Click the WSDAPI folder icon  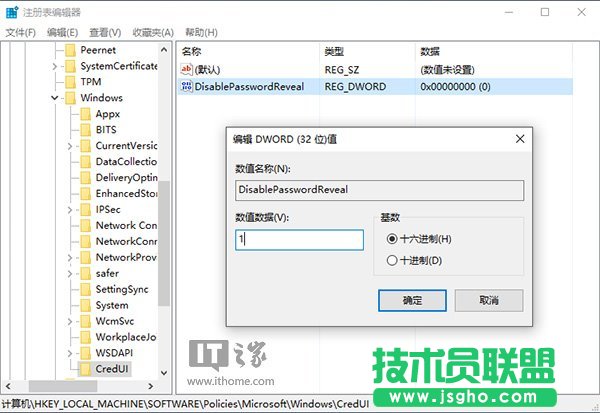tap(86, 353)
